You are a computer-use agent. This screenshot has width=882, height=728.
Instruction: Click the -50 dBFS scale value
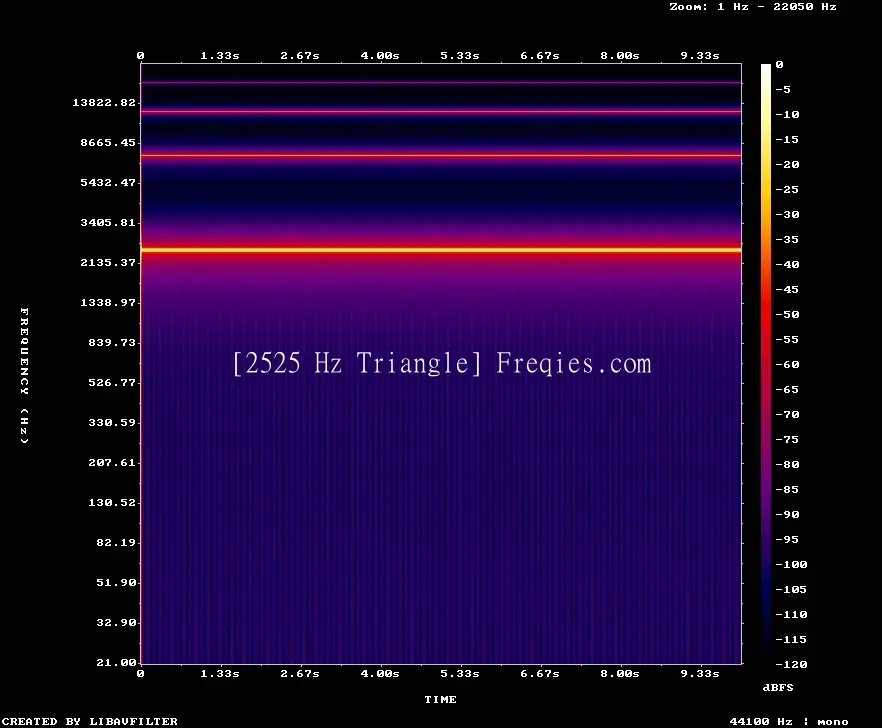787,314
